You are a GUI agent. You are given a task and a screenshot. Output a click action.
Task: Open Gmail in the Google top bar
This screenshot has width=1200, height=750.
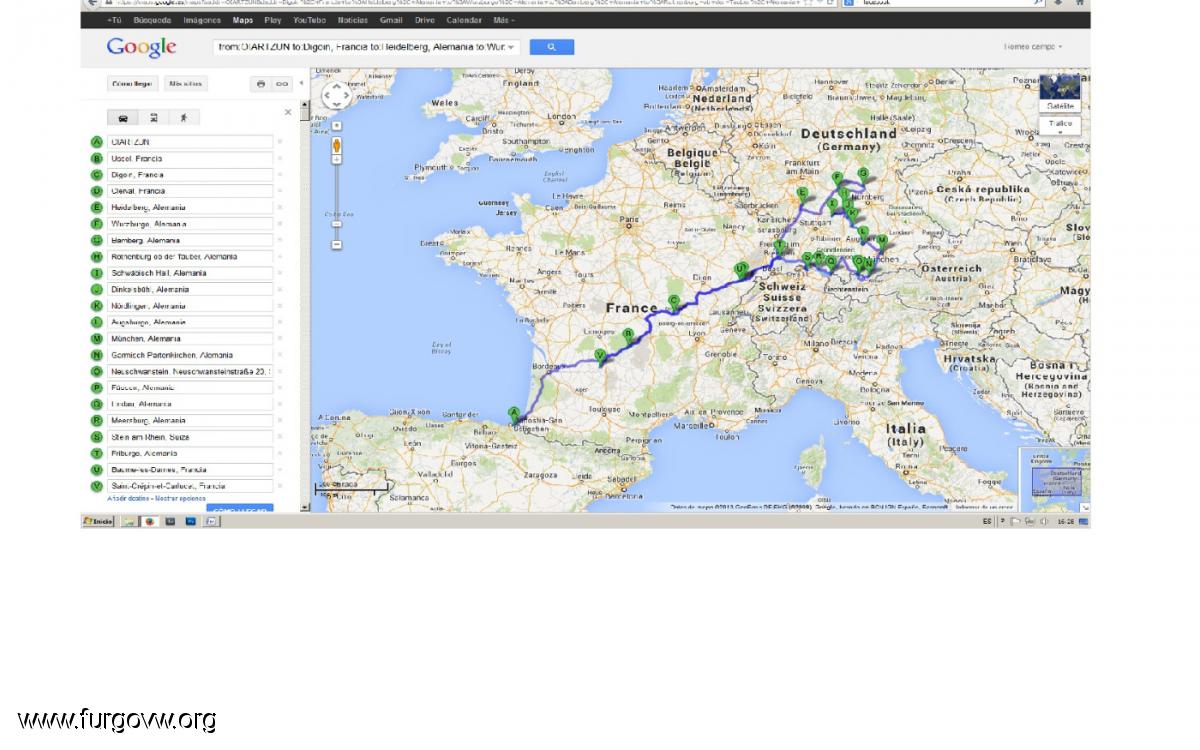(x=391, y=20)
